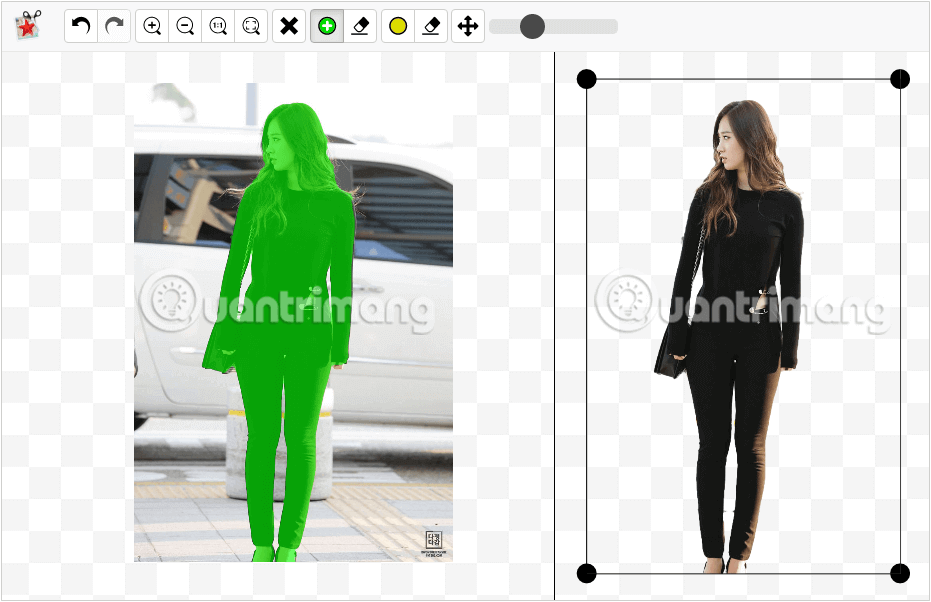Toggle the eraser beside the green marker
This screenshot has height=602, width=931.
tap(360, 26)
